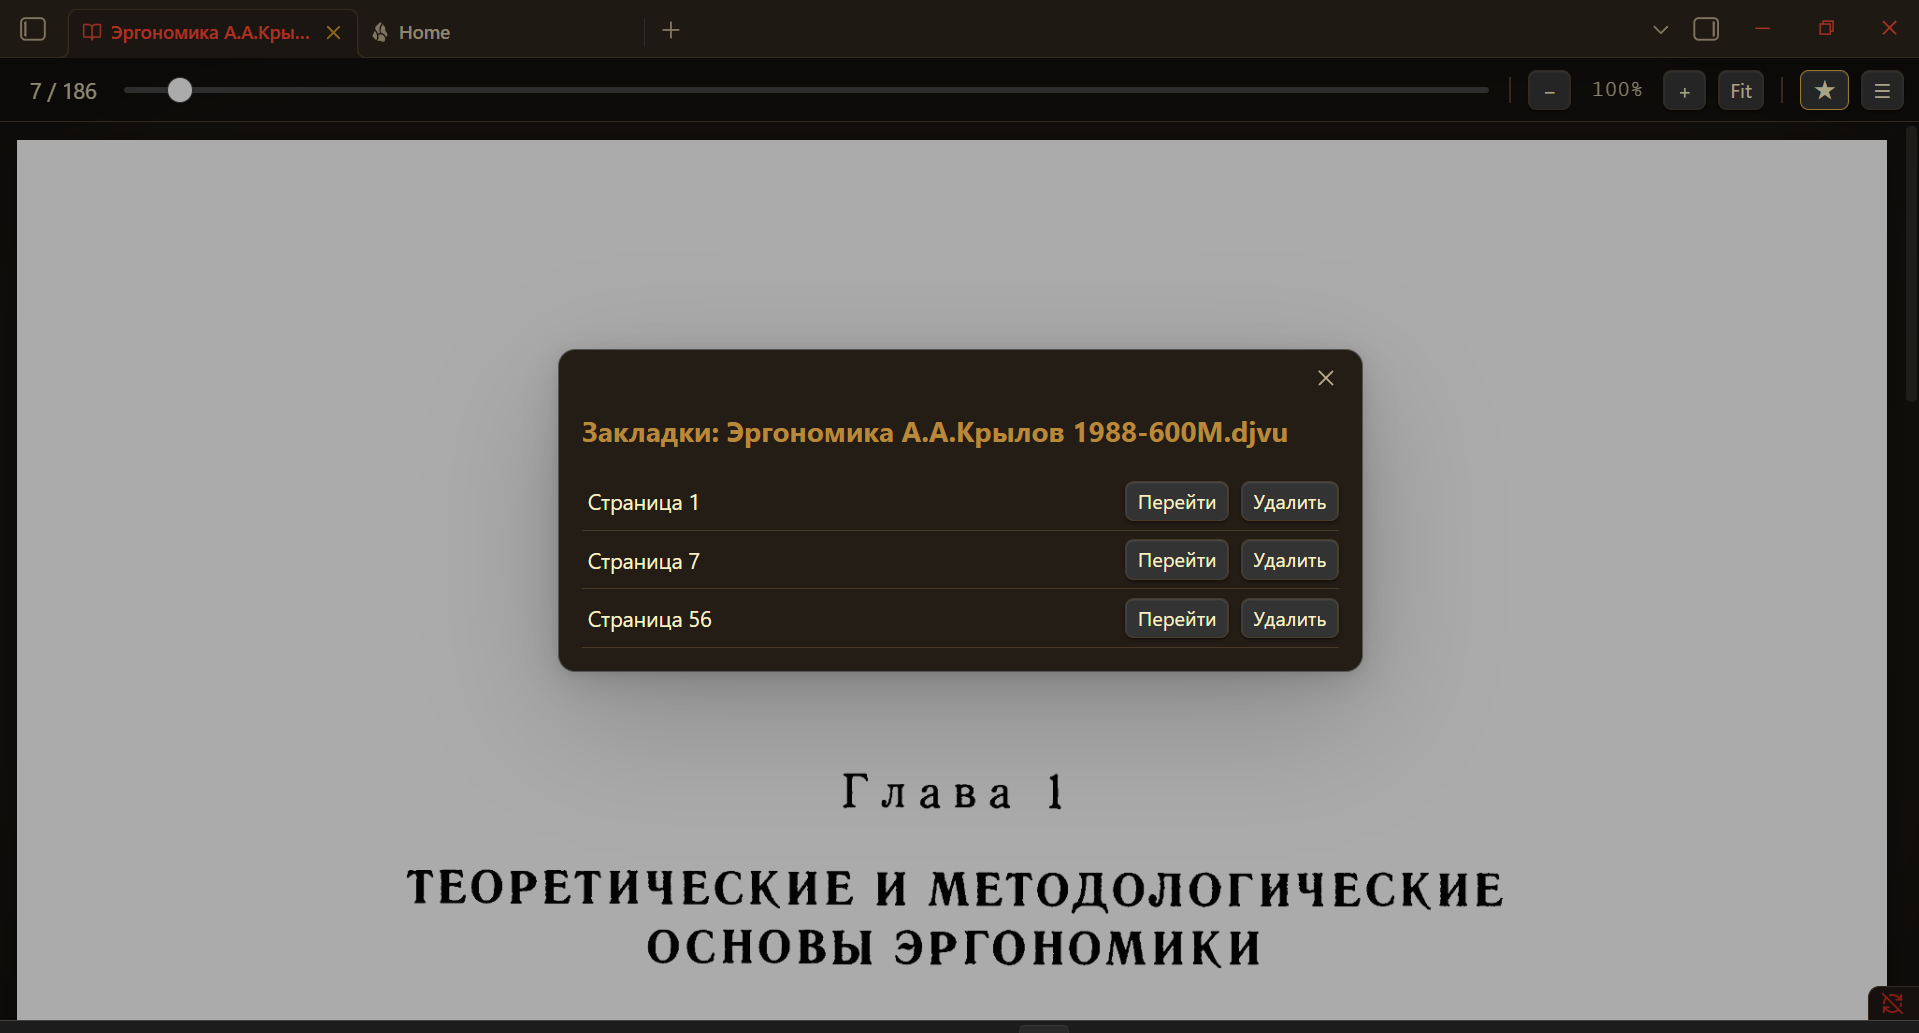Fit page using the Fit button

[1741, 91]
